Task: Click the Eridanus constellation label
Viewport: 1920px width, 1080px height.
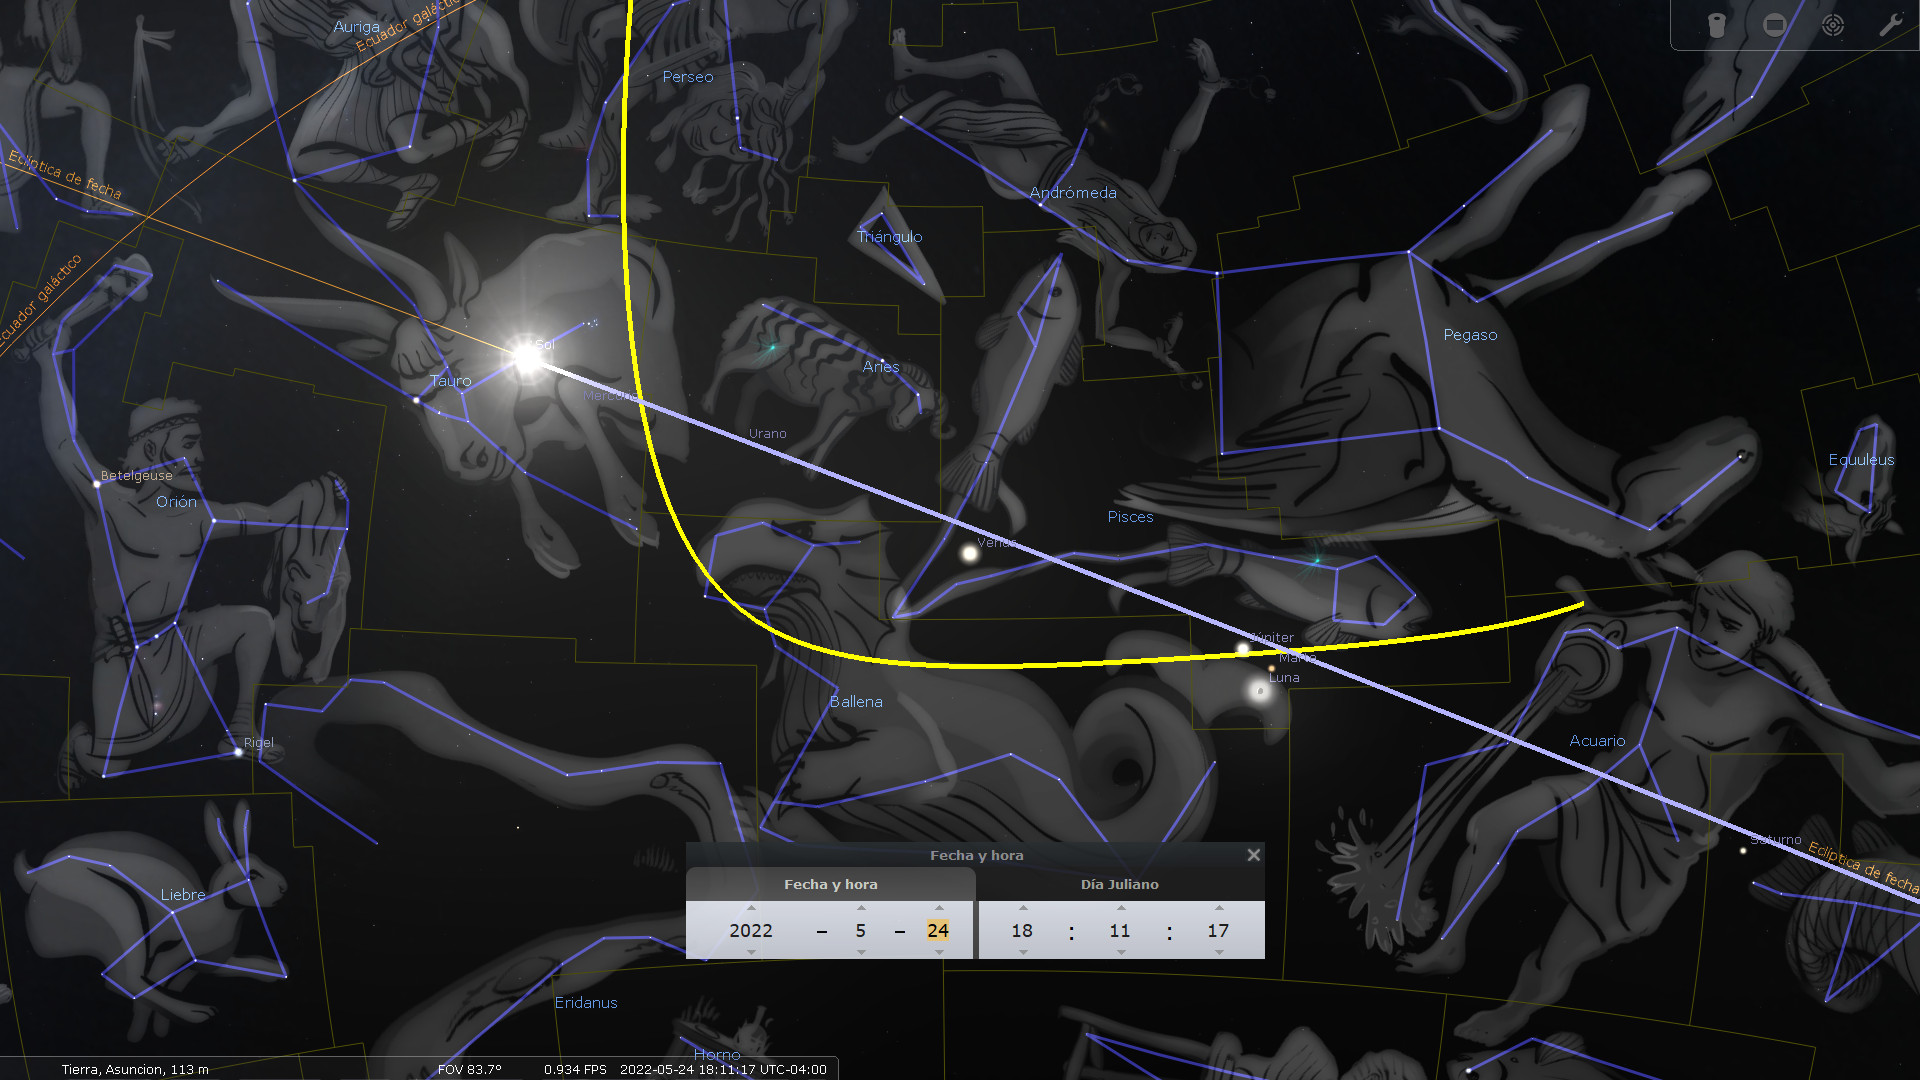Action: 586,1003
